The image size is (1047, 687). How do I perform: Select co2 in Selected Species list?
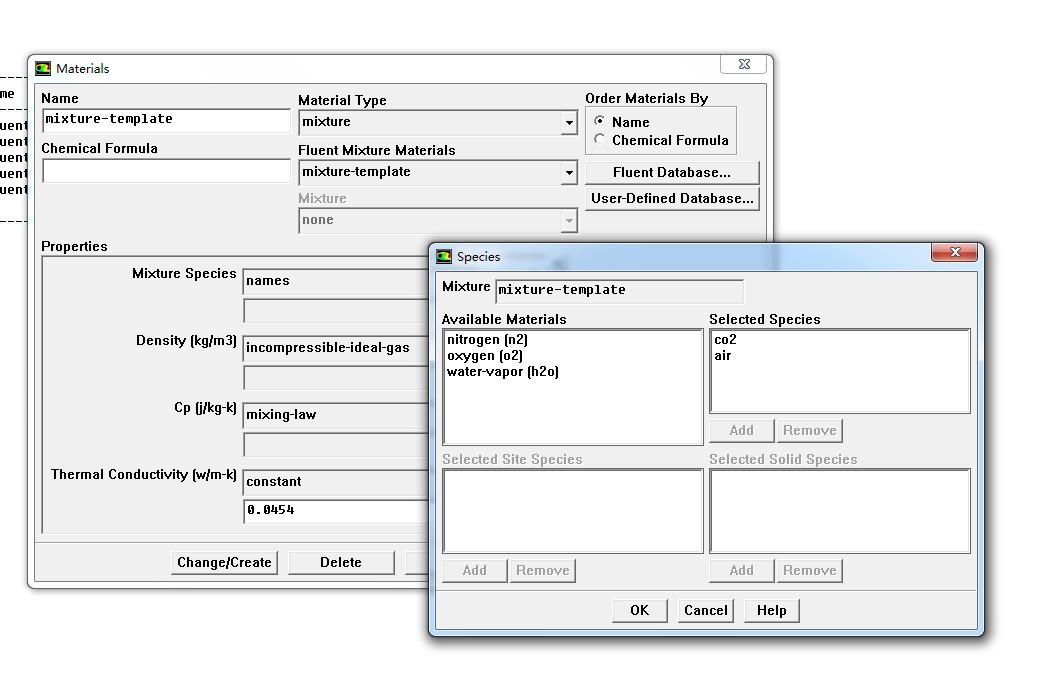click(x=725, y=340)
